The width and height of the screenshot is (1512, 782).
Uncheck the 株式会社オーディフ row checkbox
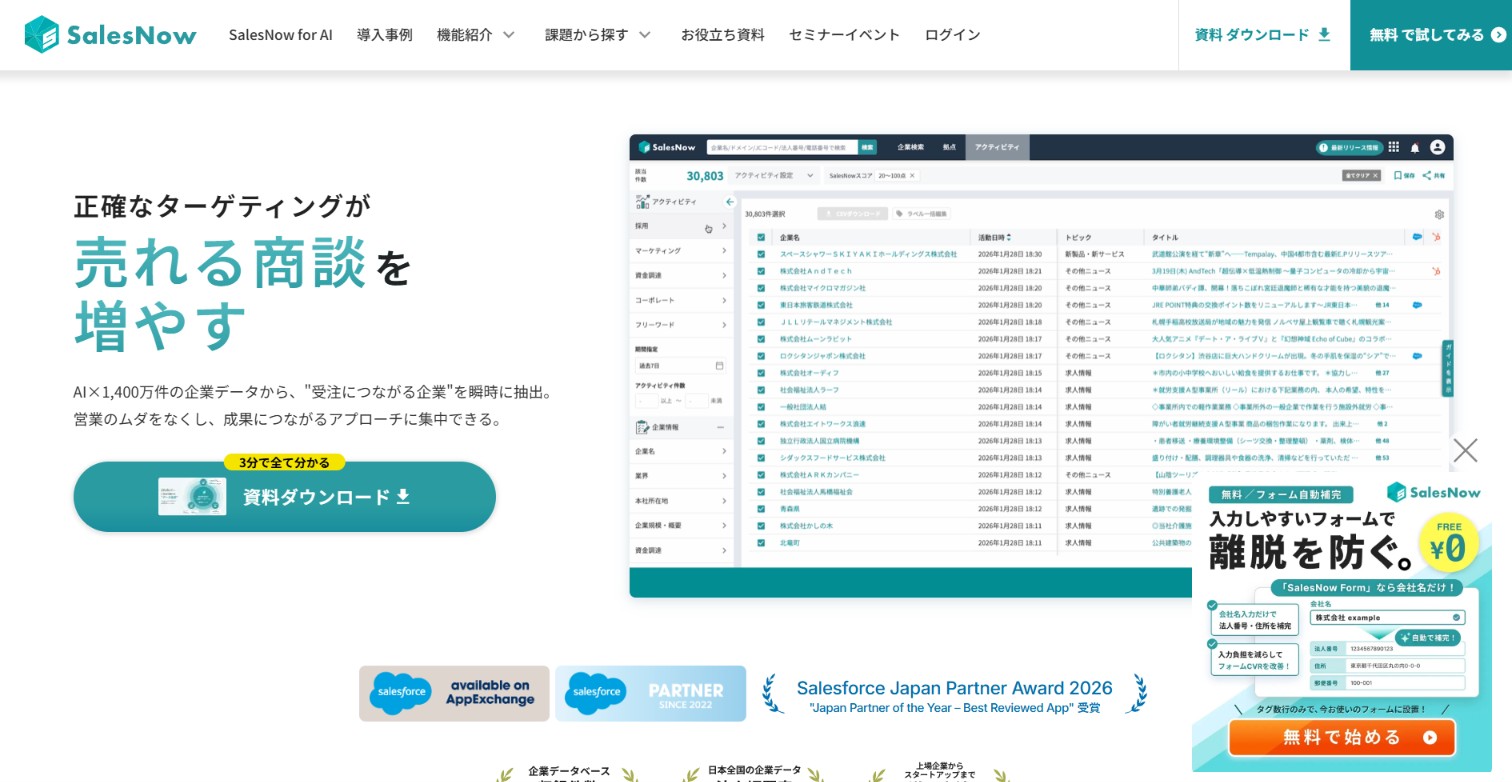pos(761,373)
